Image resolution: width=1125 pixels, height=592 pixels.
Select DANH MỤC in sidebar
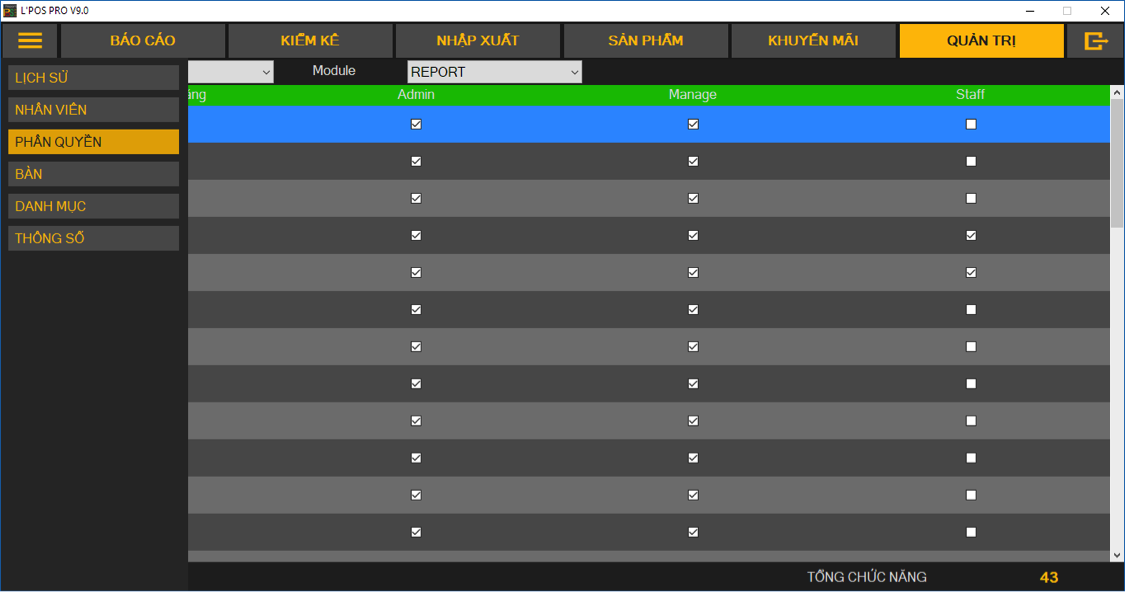tap(93, 206)
